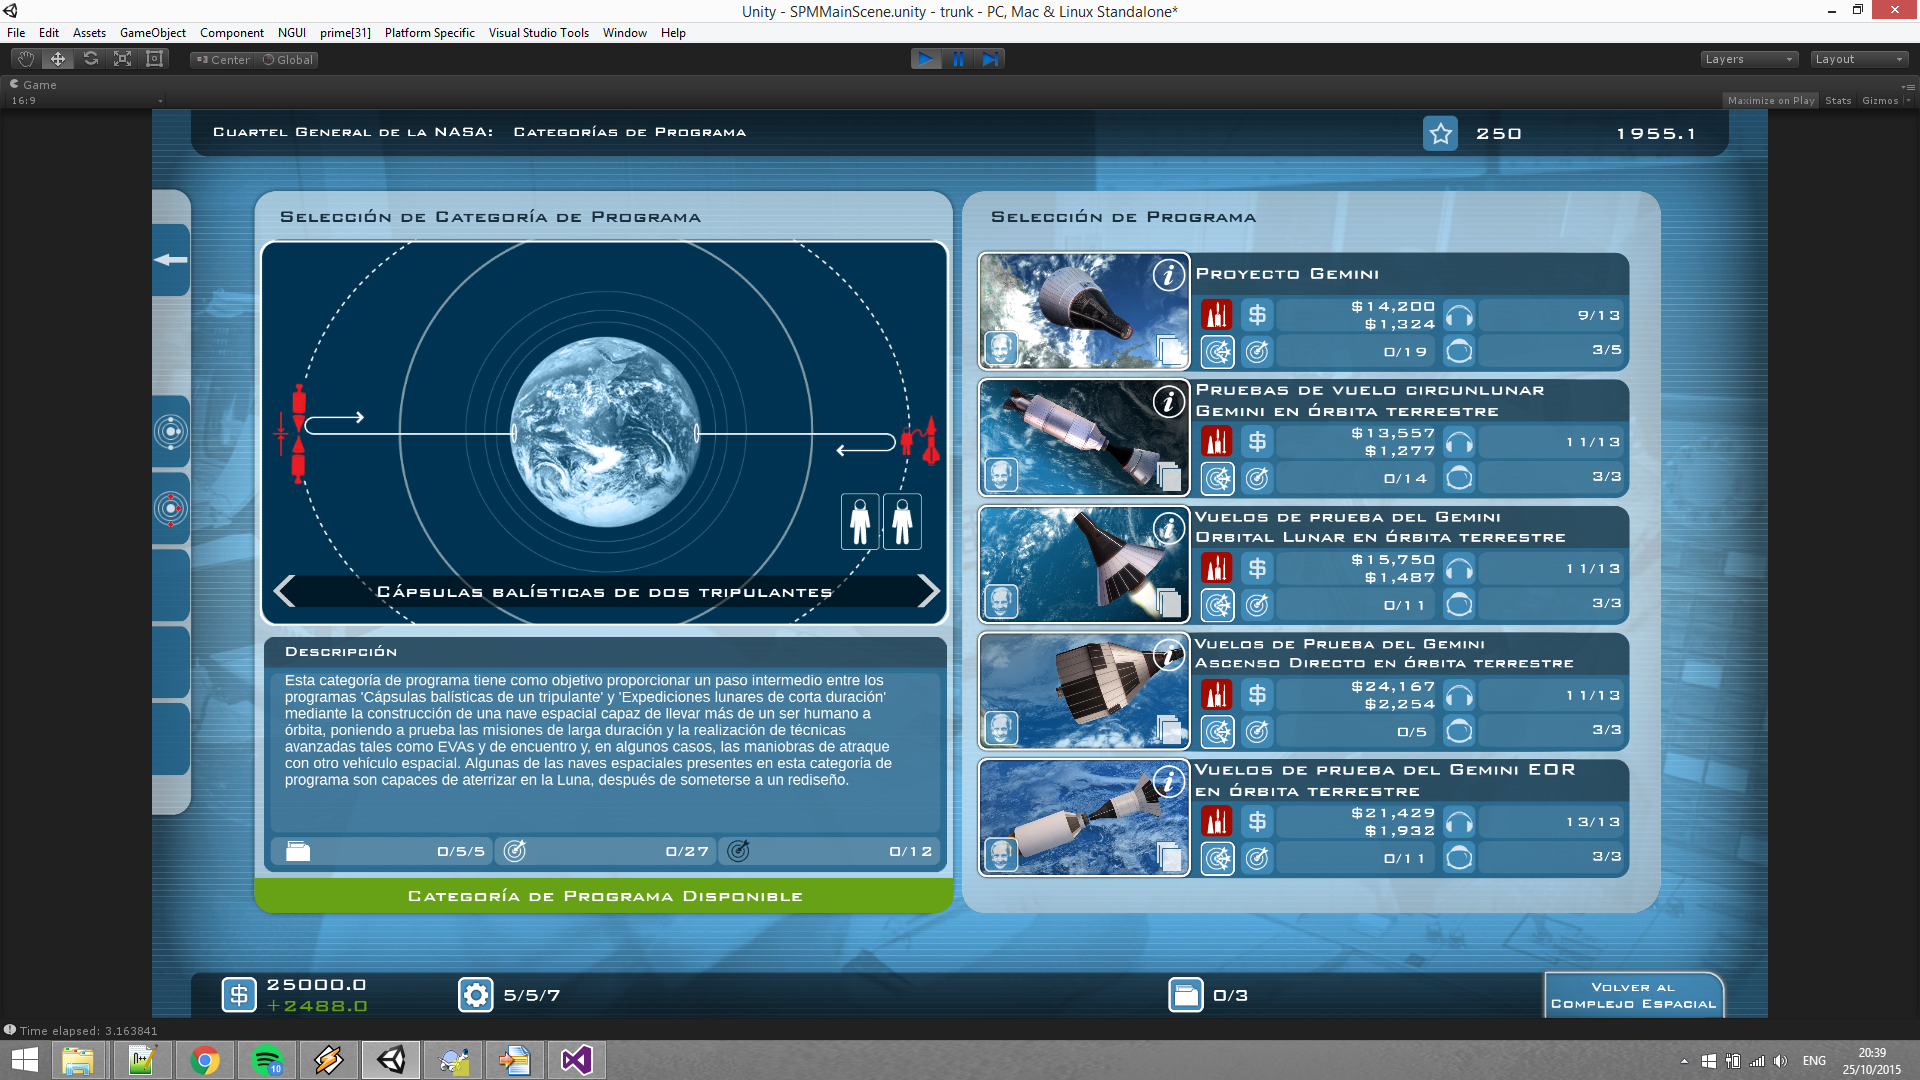
Task: Show next program category with right chevron
Action: point(928,591)
